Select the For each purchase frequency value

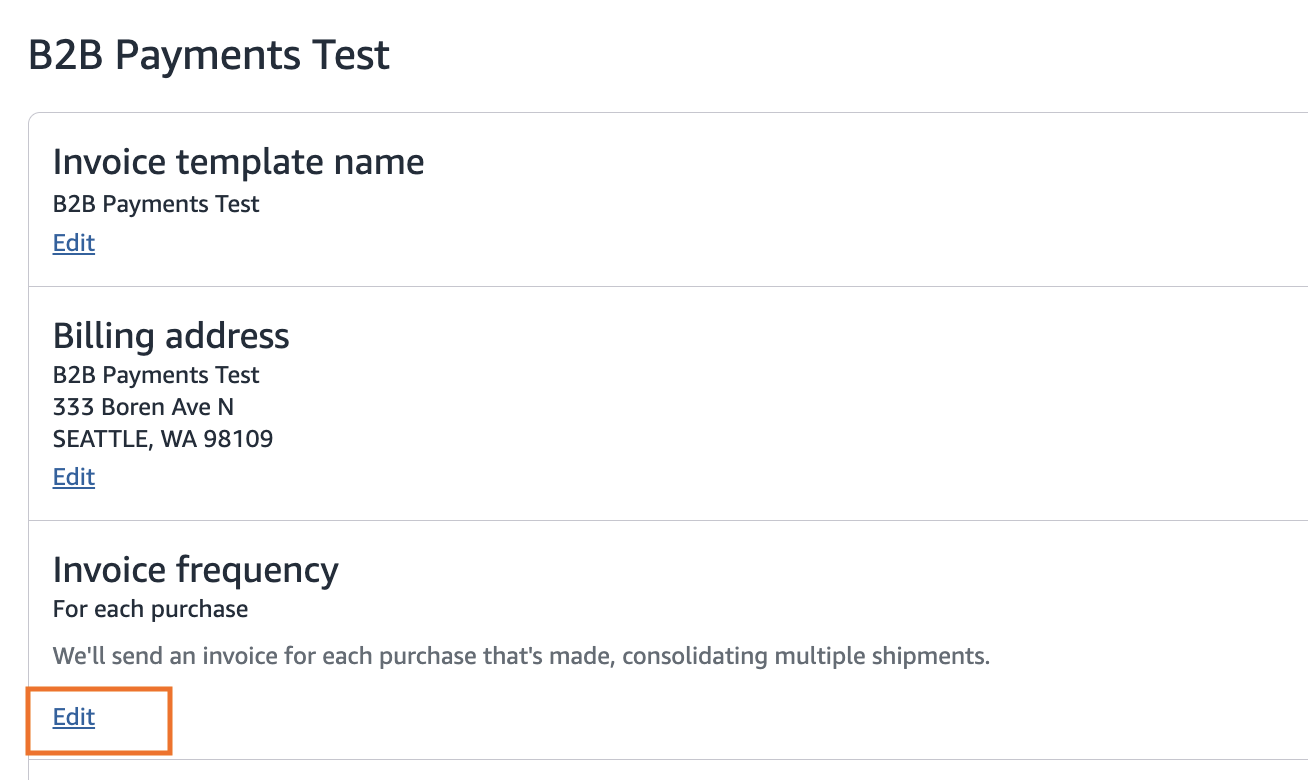coord(149,609)
